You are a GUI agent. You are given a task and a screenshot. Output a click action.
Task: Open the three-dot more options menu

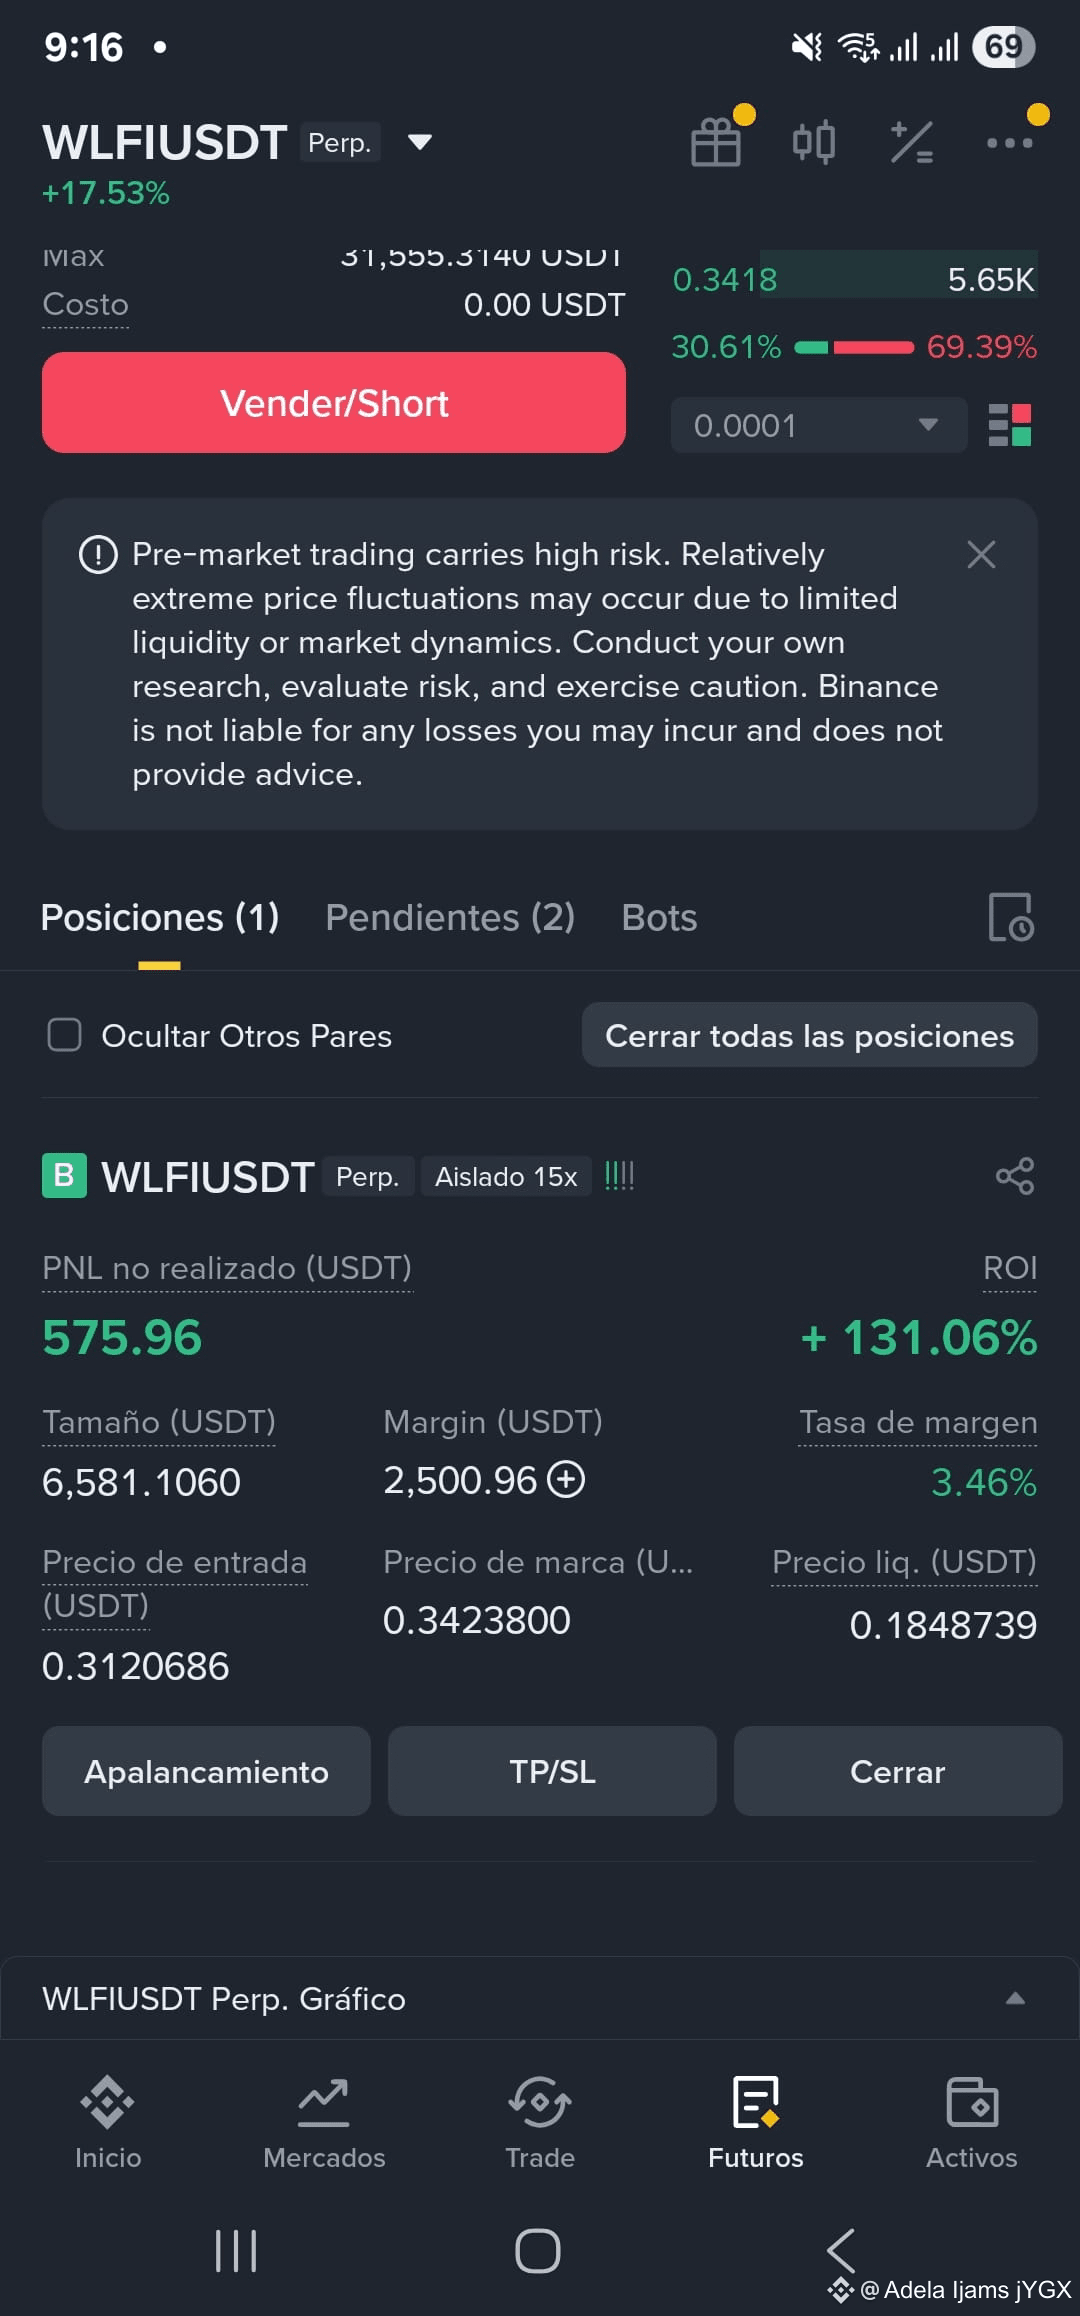click(x=1009, y=143)
